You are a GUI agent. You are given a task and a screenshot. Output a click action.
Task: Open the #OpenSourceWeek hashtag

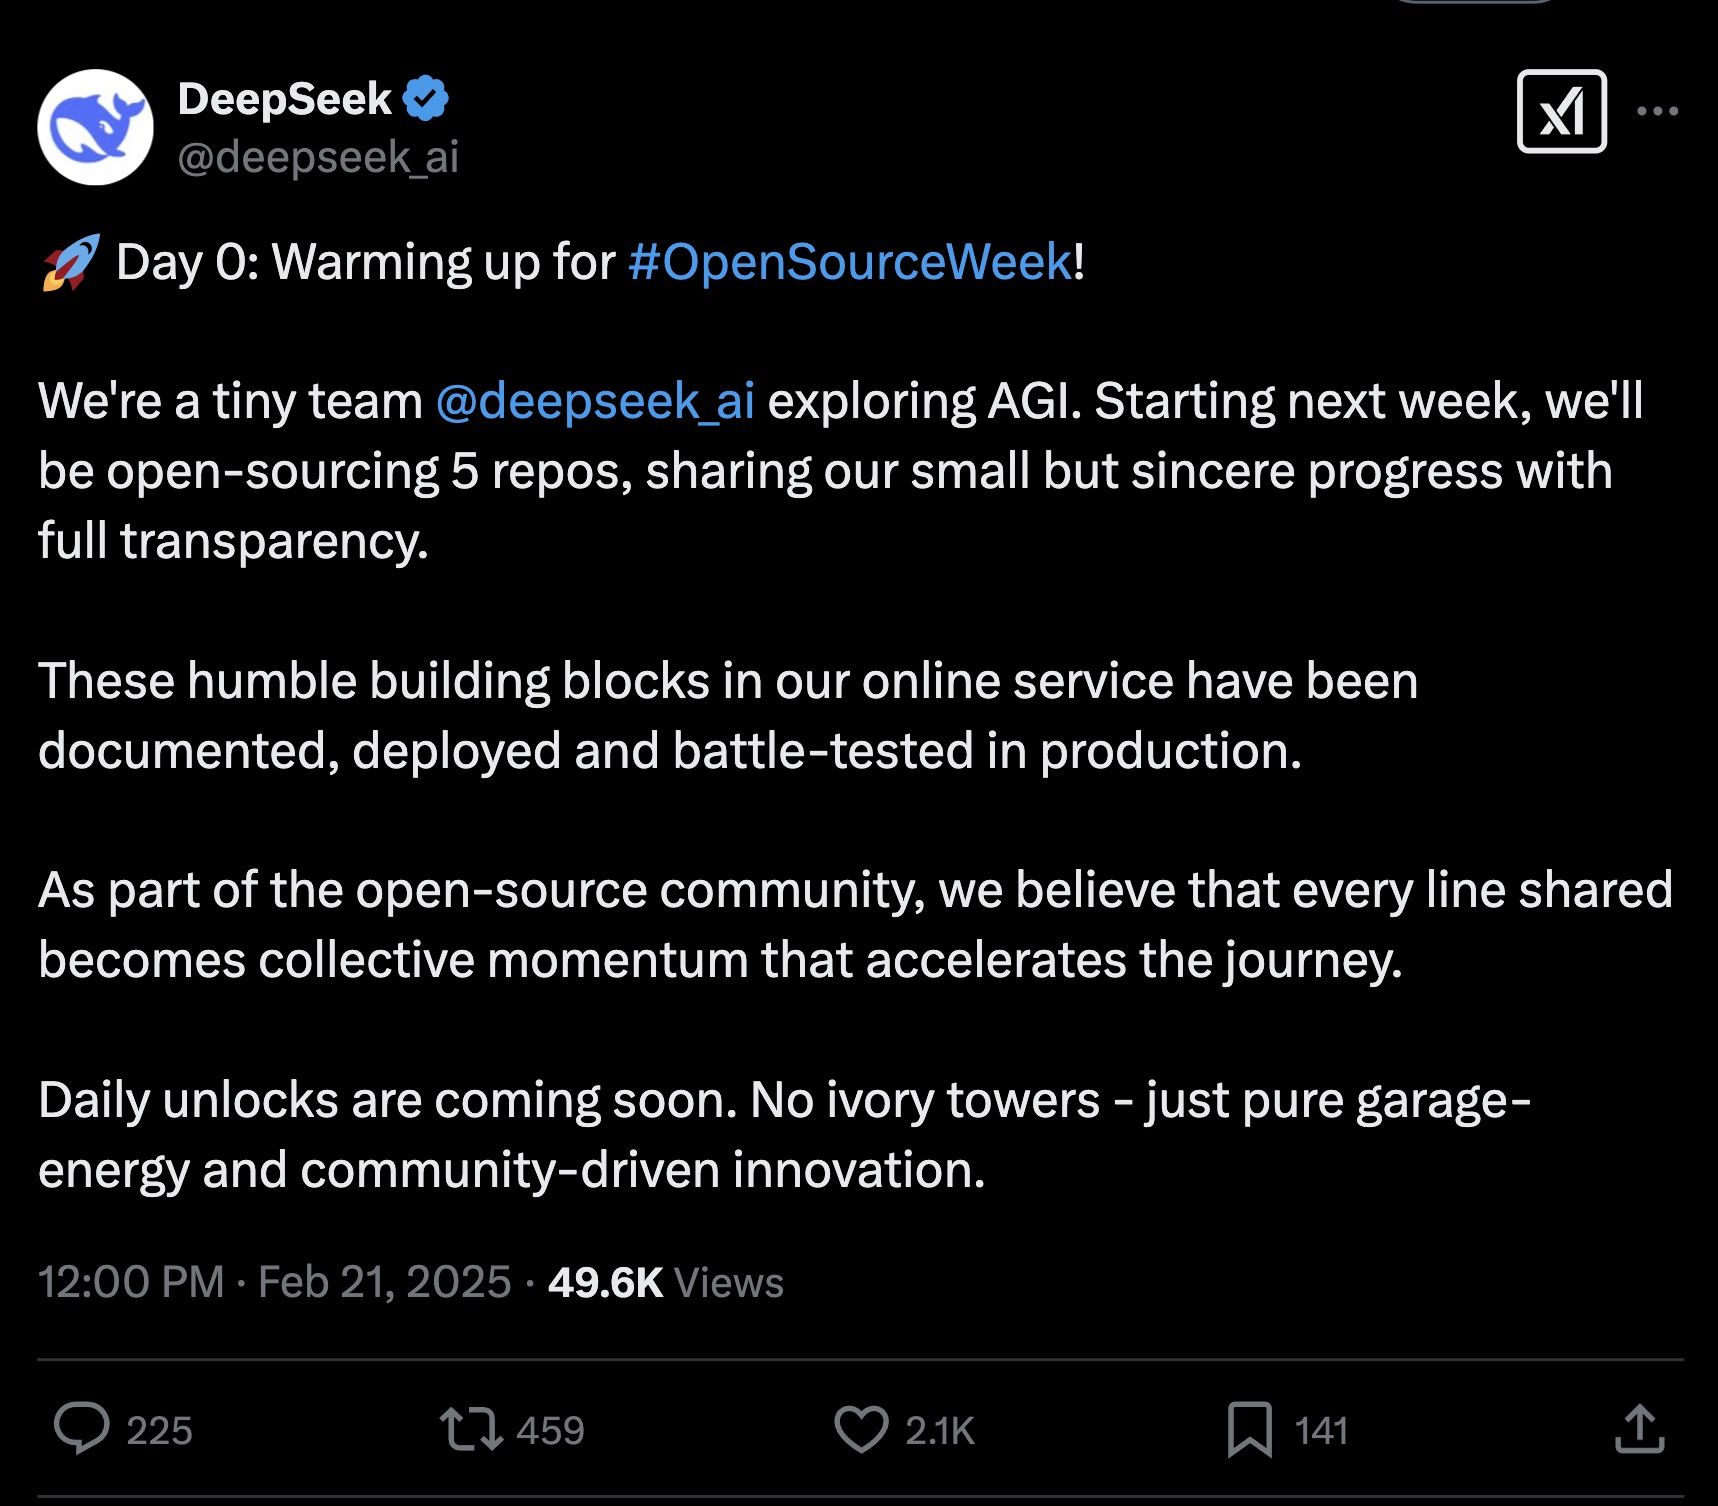pos(850,262)
